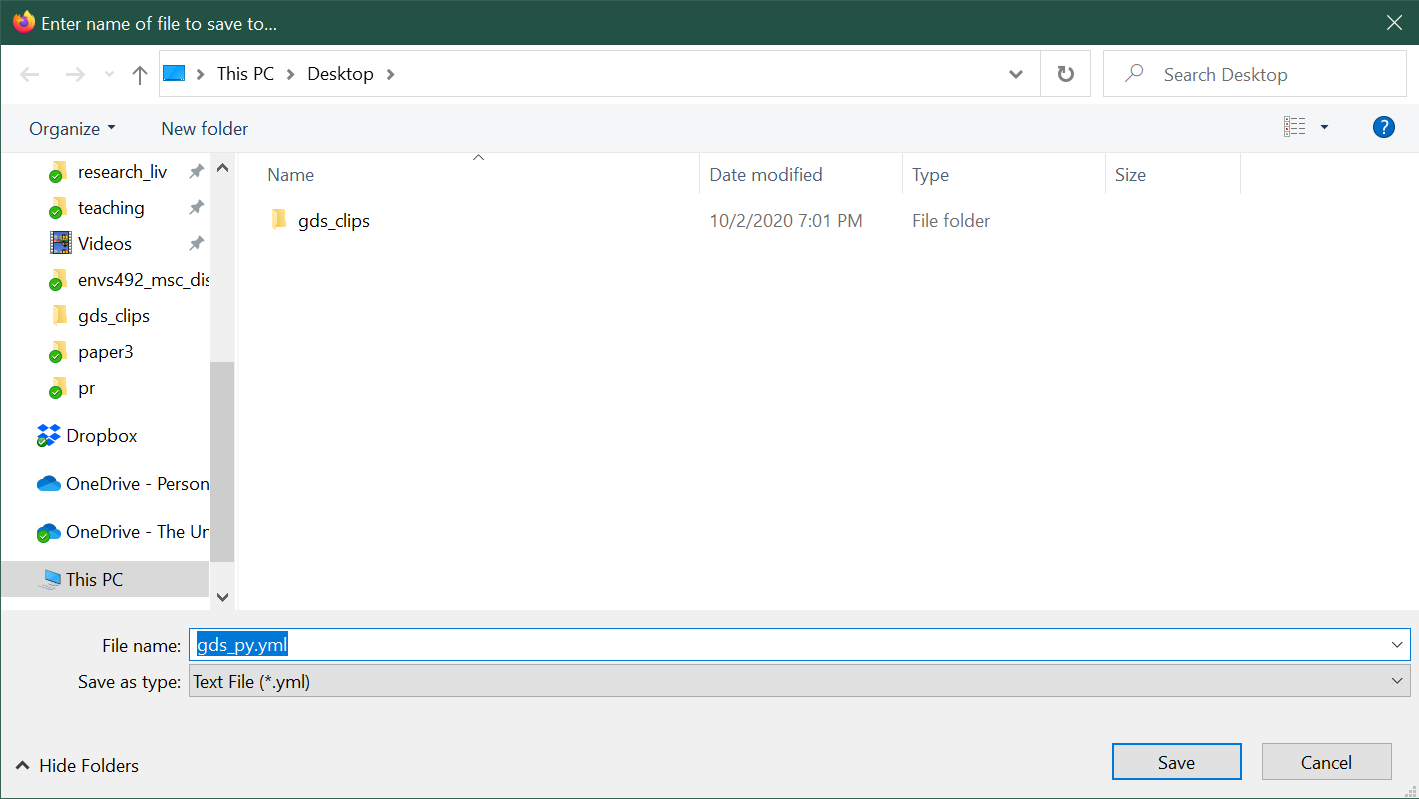Open the Save as type dropdown
This screenshot has width=1419, height=799.
tap(1397, 681)
